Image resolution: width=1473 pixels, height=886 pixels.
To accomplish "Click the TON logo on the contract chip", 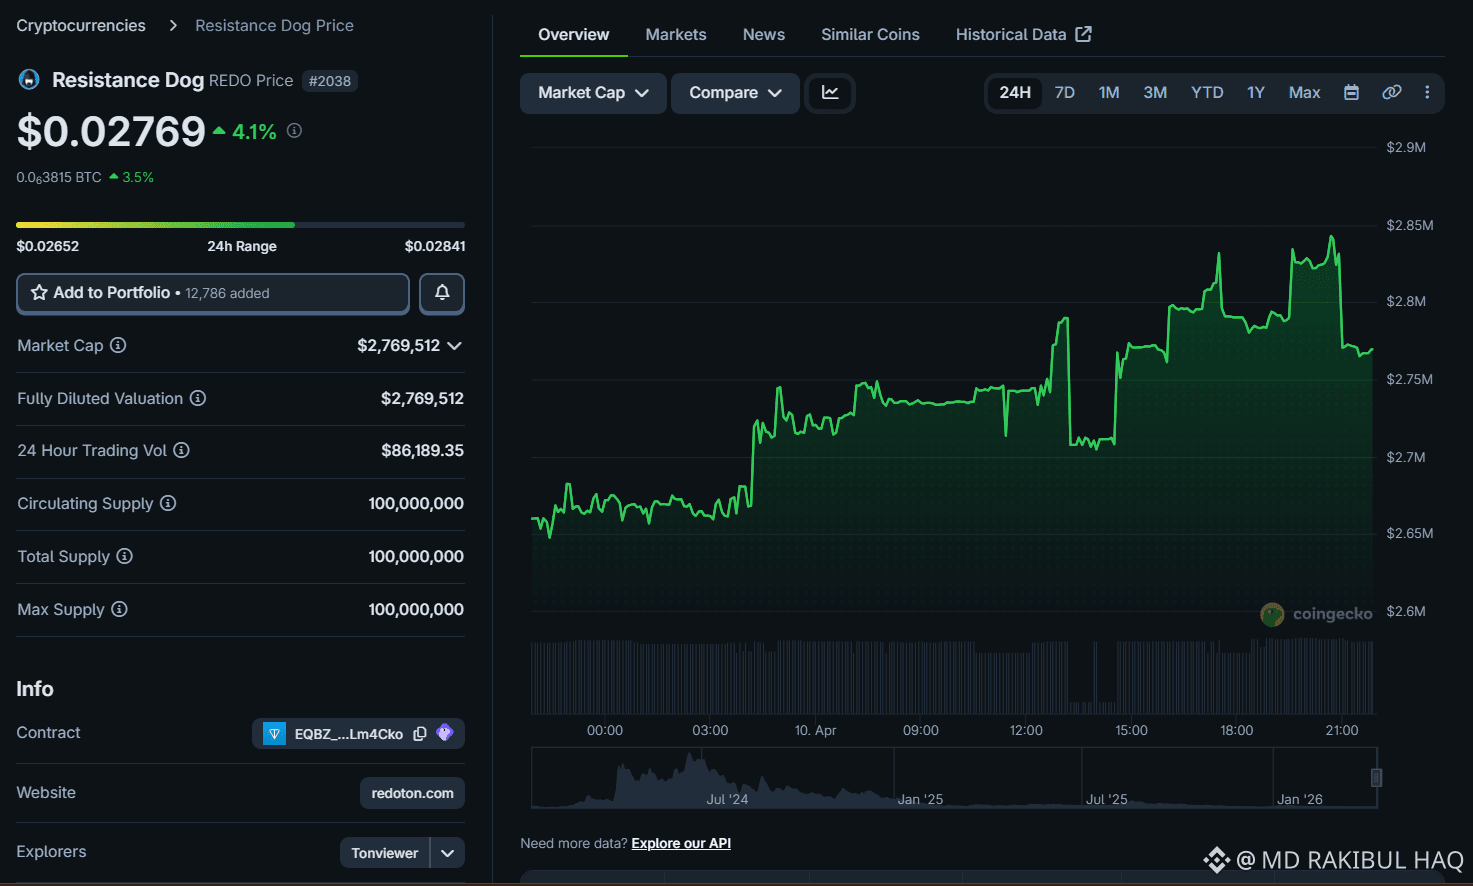I will tap(274, 734).
